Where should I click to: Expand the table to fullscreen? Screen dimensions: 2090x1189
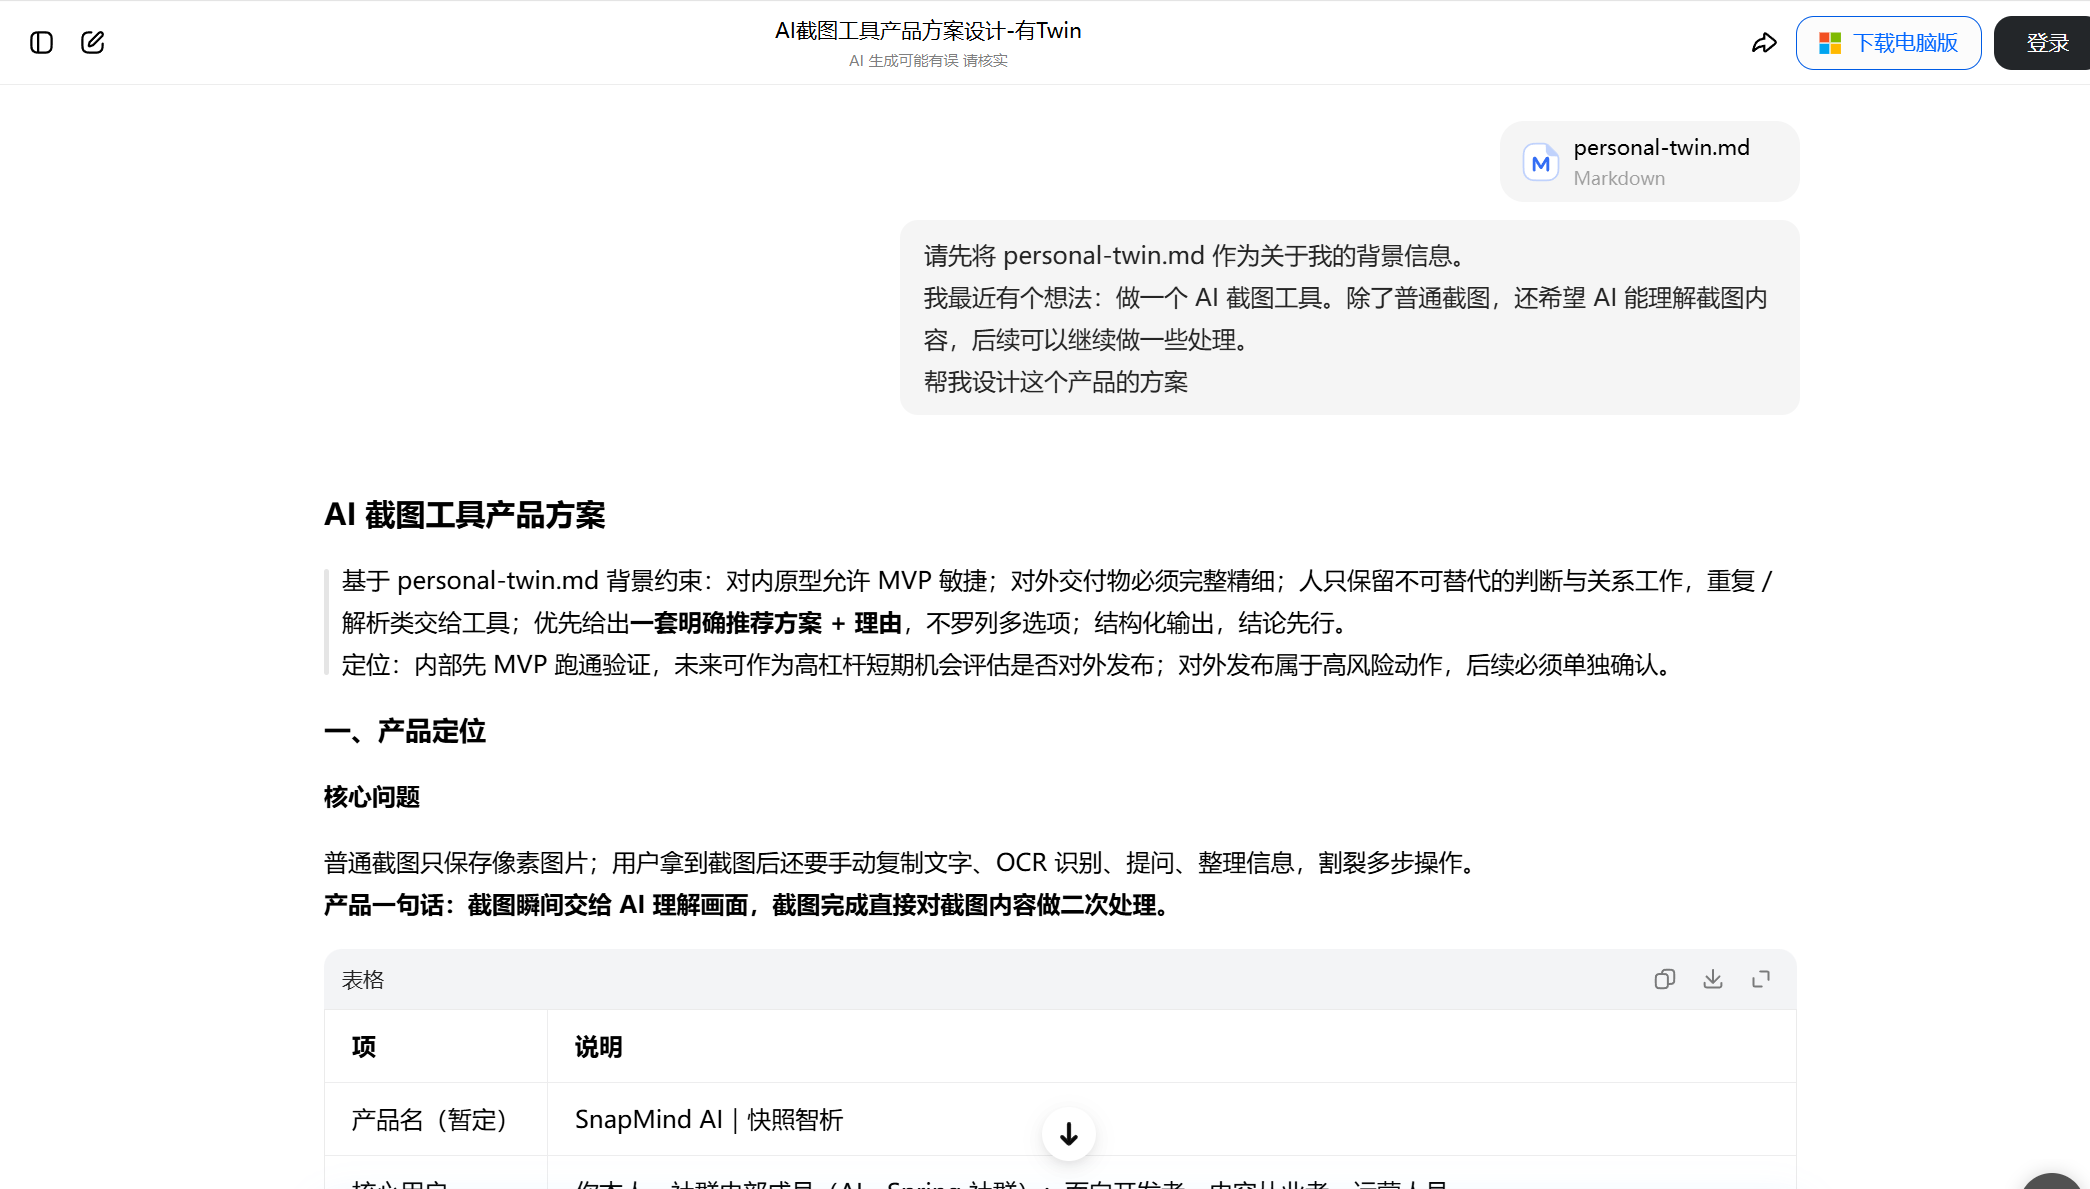coord(1761,979)
